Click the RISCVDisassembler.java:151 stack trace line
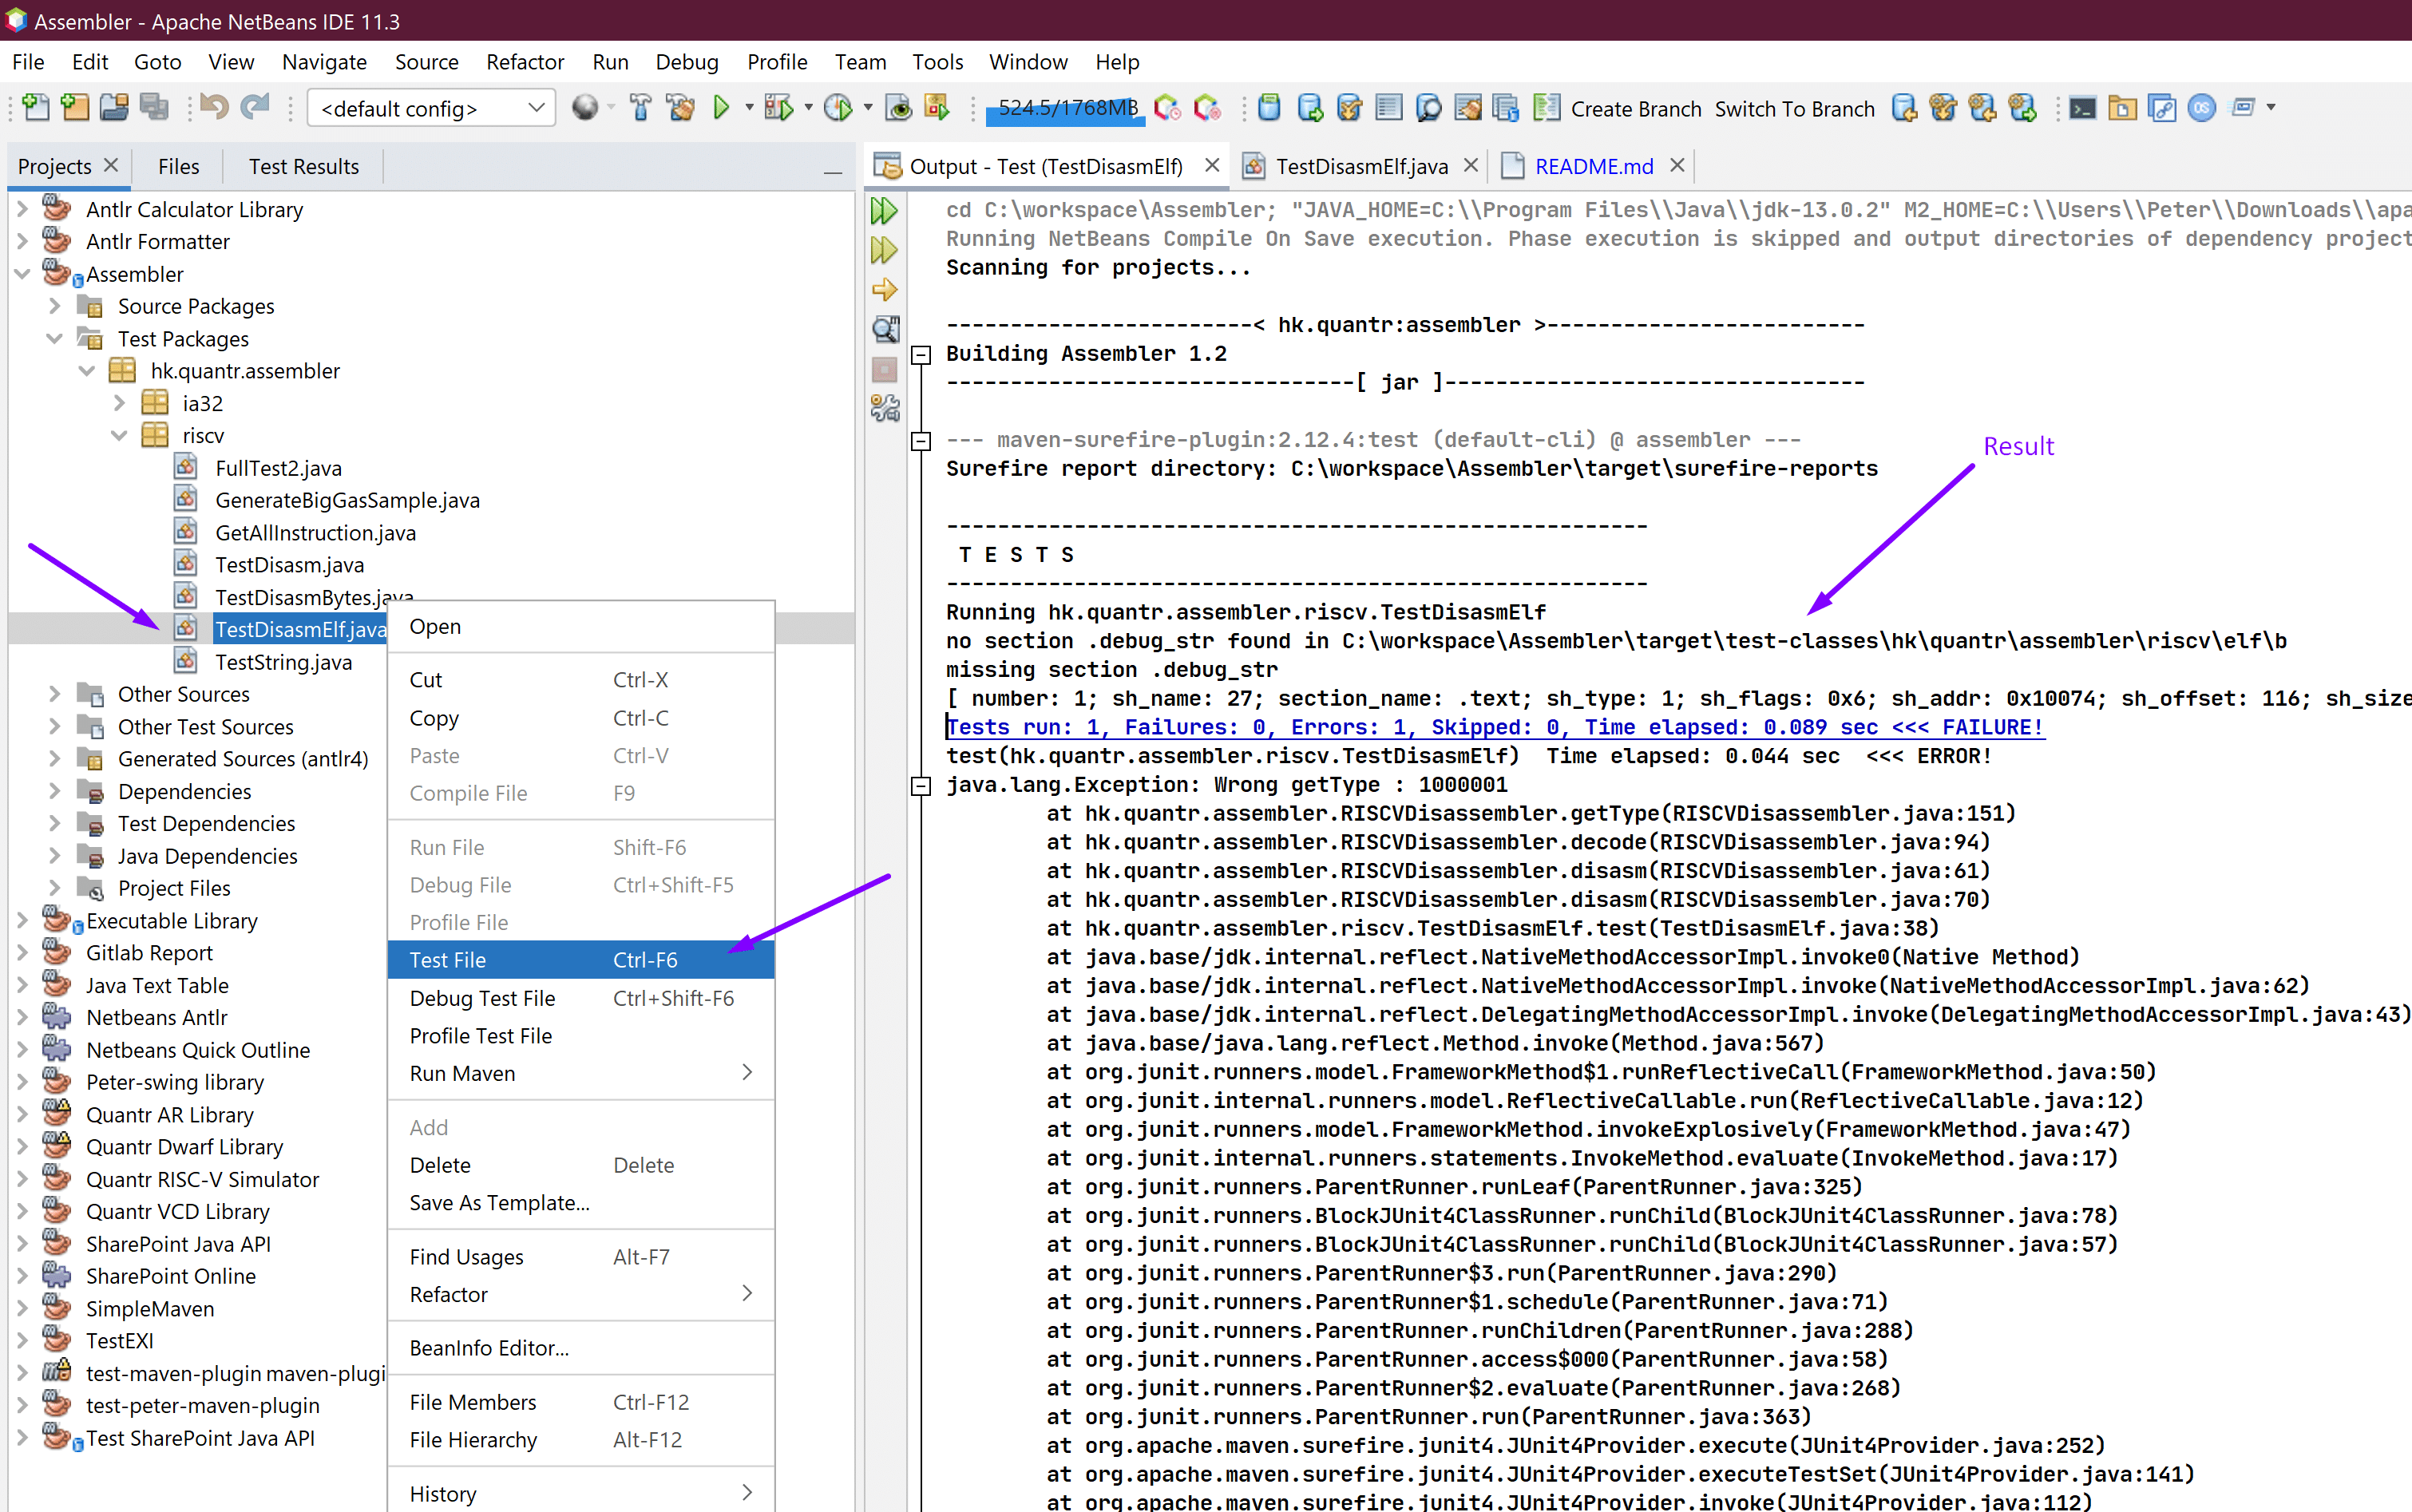The height and width of the screenshot is (1512, 2412). (1530, 813)
